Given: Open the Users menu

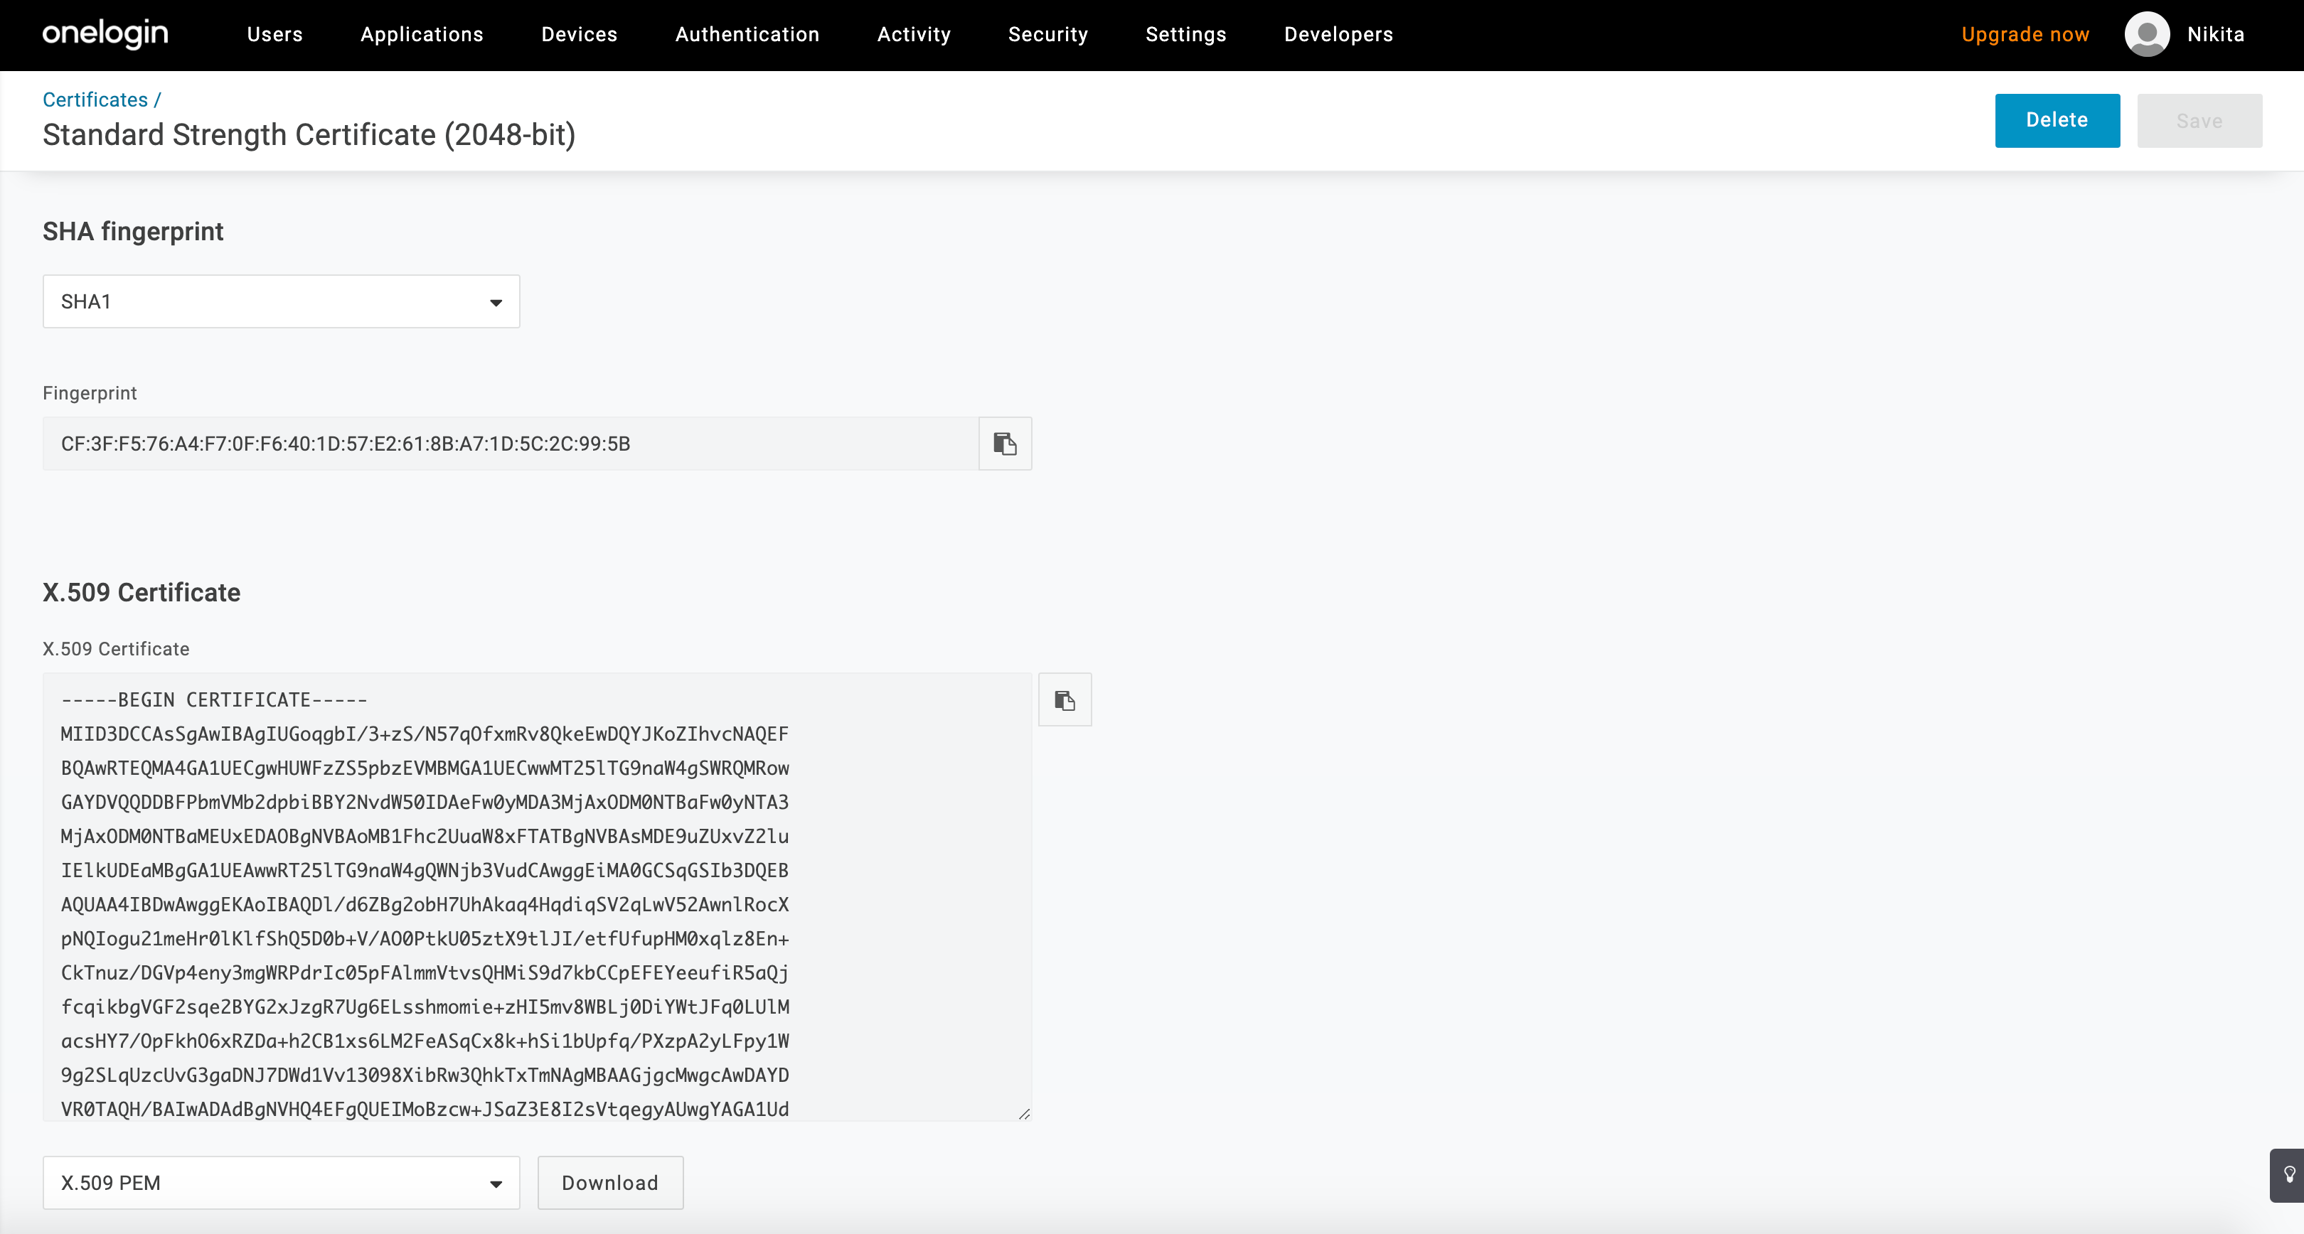Looking at the screenshot, I should (275, 35).
